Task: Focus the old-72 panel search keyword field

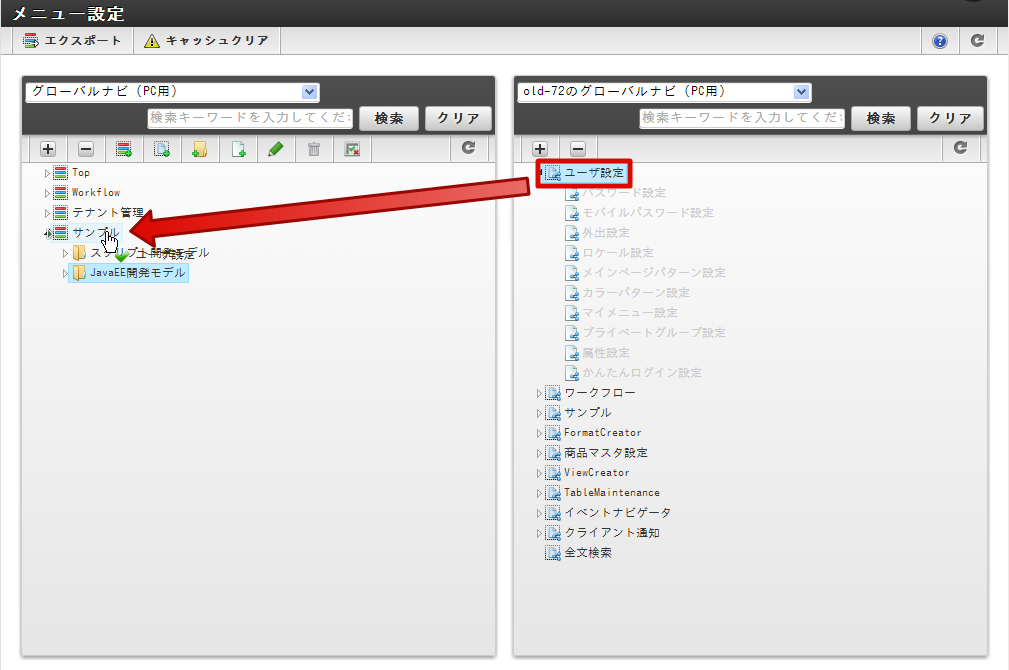Action: pos(742,118)
